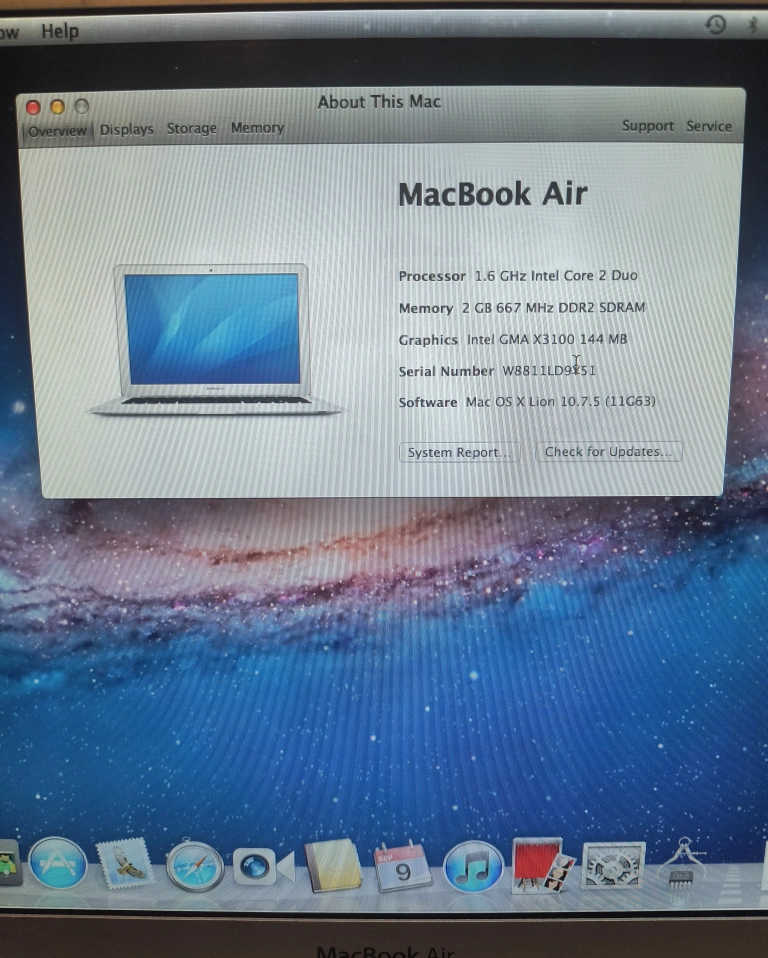Image resolution: width=768 pixels, height=958 pixels.
Task: Open the Help menu
Action: coord(60,31)
